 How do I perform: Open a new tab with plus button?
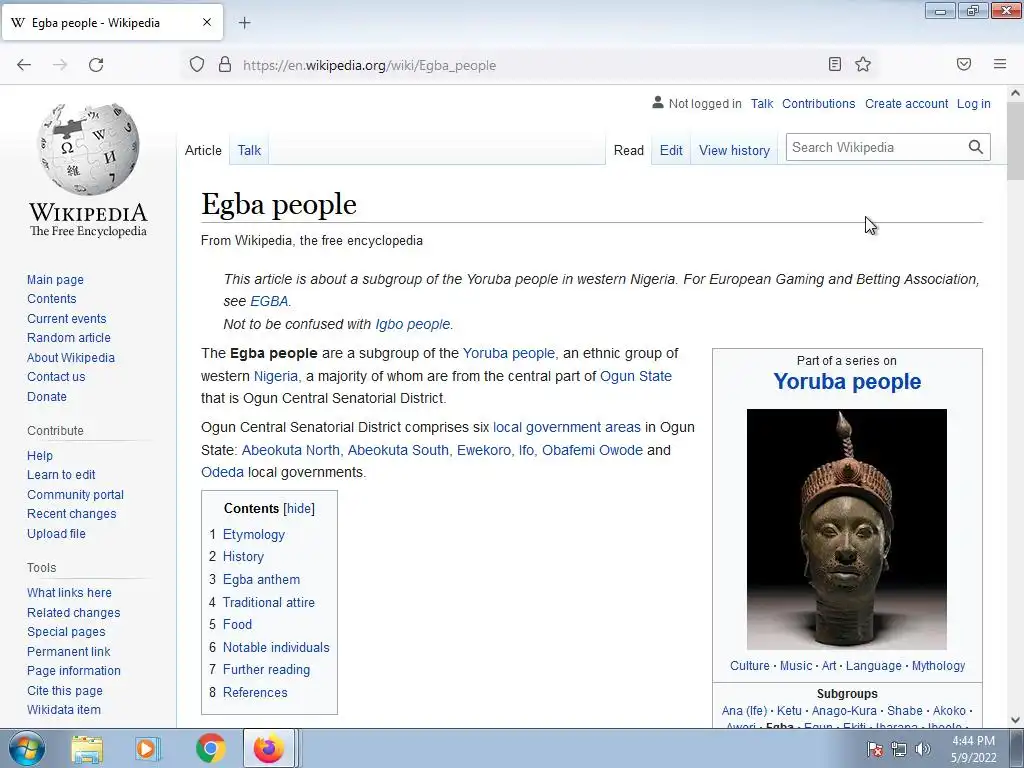pyautogui.click(x=244, y=23)
